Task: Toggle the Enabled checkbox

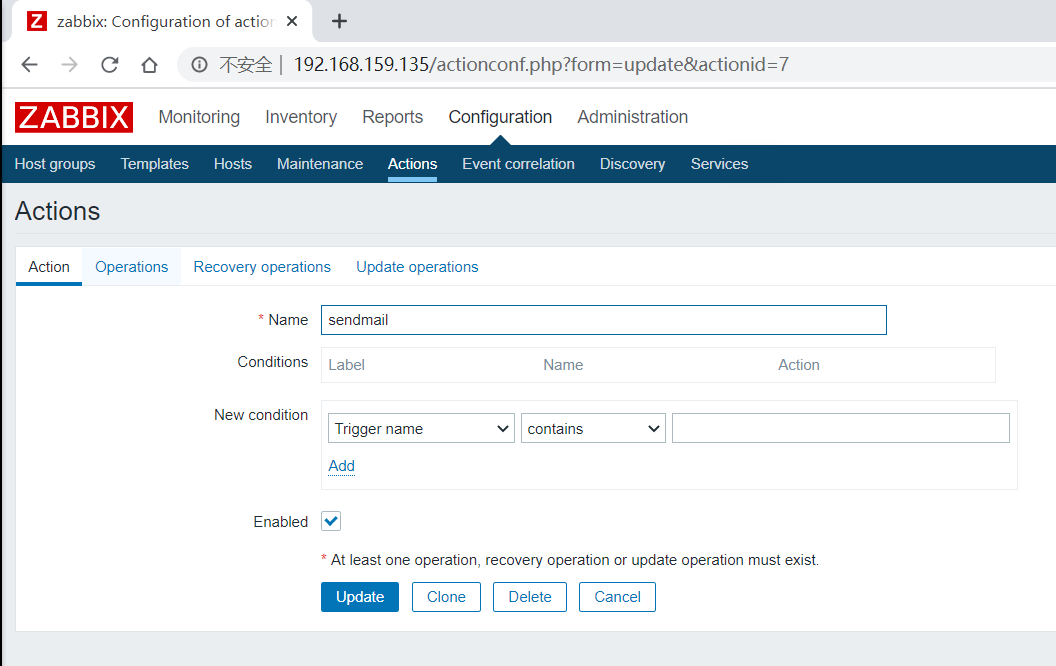Action: pyautogui.click(x=331, y=521)
